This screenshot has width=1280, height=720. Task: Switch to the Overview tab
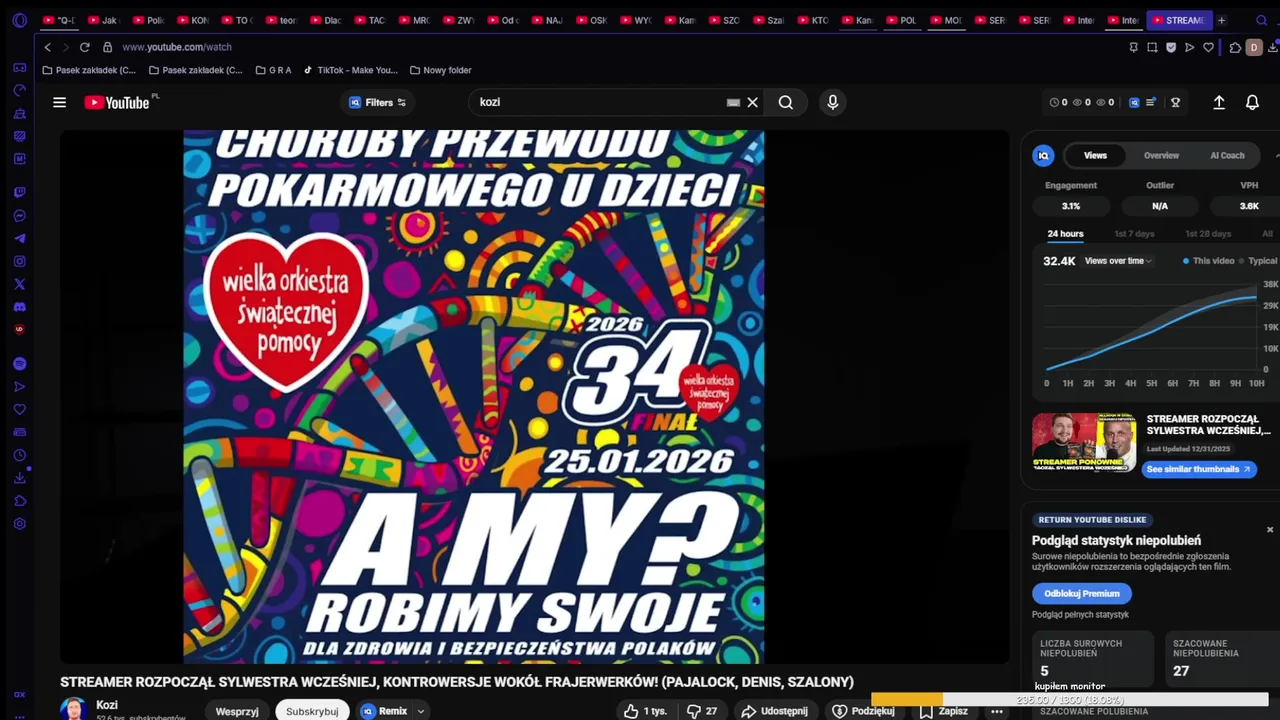pyautogui.click(x=1161, y=155)
